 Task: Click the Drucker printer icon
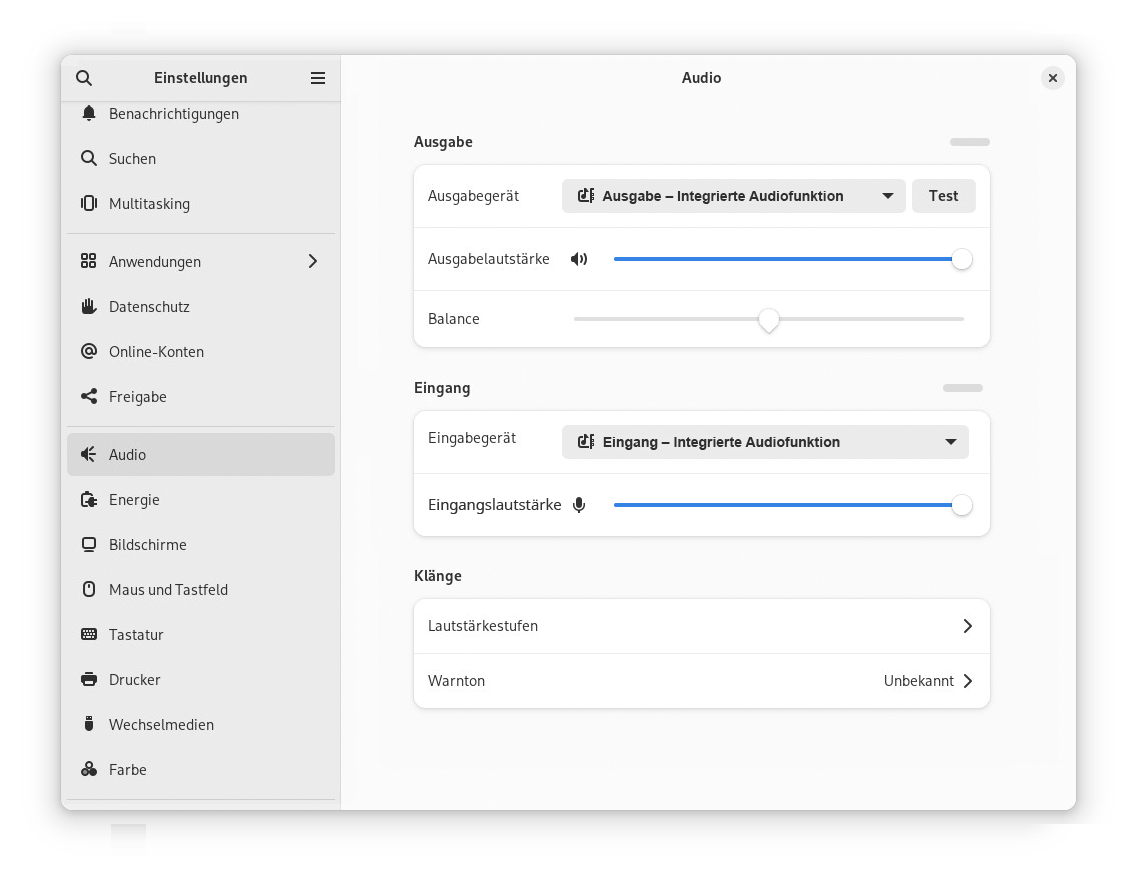89,680
